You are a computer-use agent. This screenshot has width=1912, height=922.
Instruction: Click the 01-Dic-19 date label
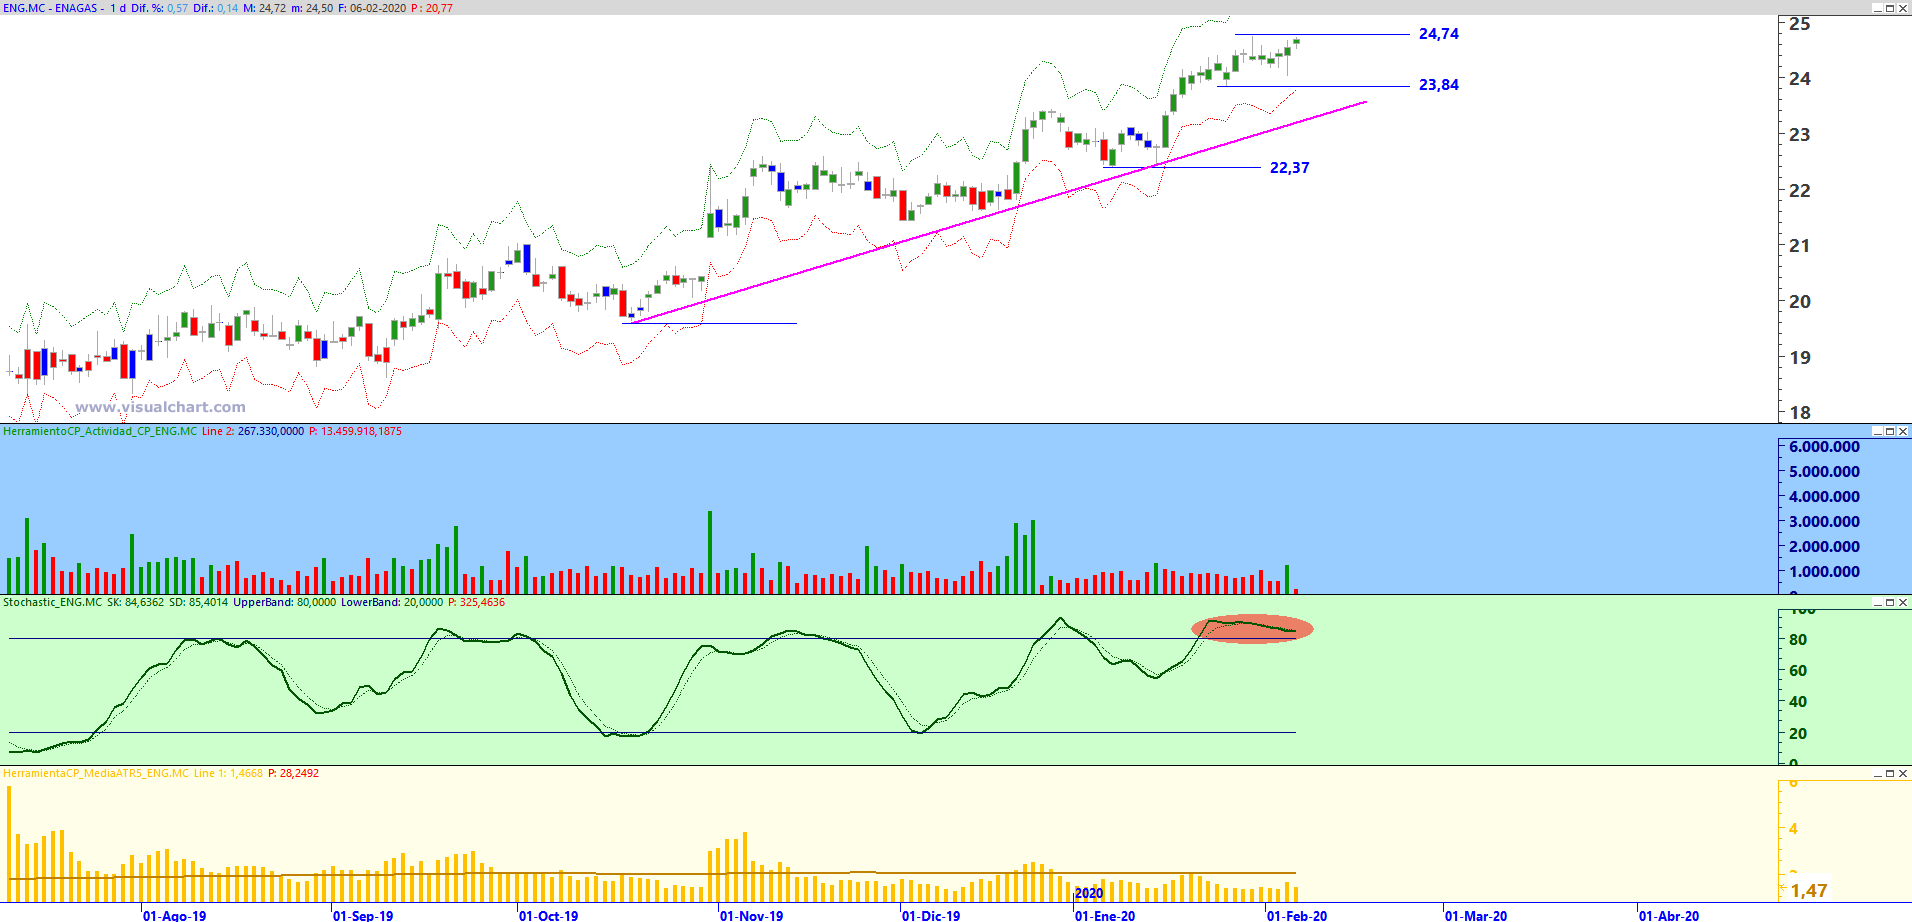pos(931,915)
